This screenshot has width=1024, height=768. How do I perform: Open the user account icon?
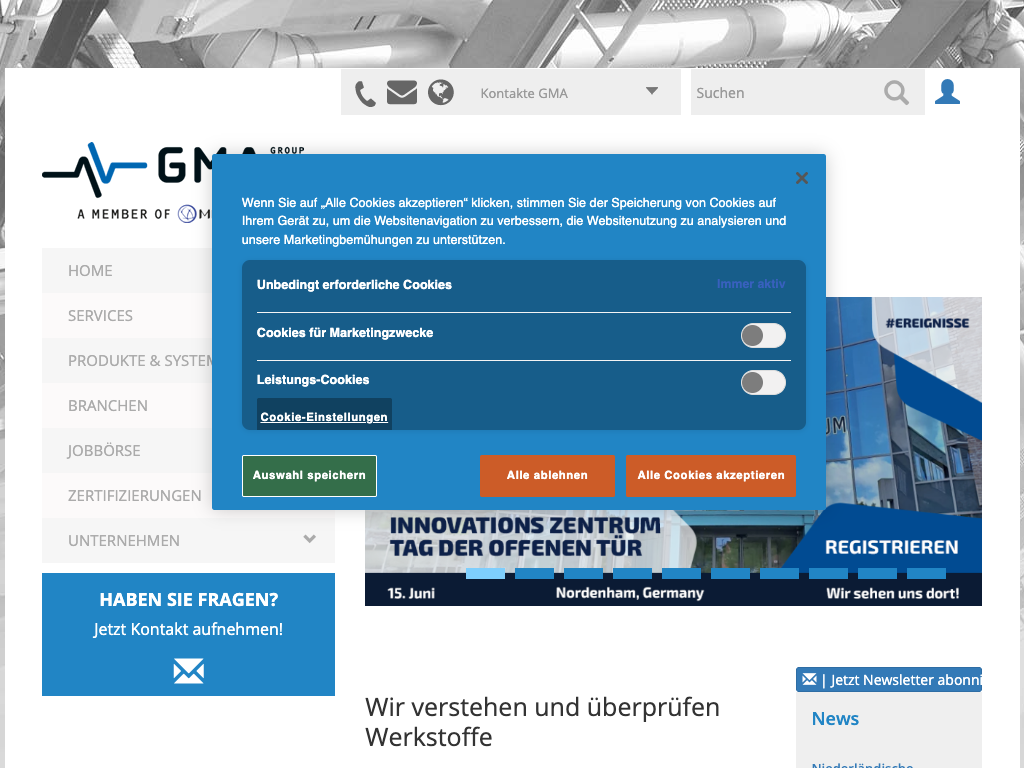pyautogui.click(x=947, y=92)
